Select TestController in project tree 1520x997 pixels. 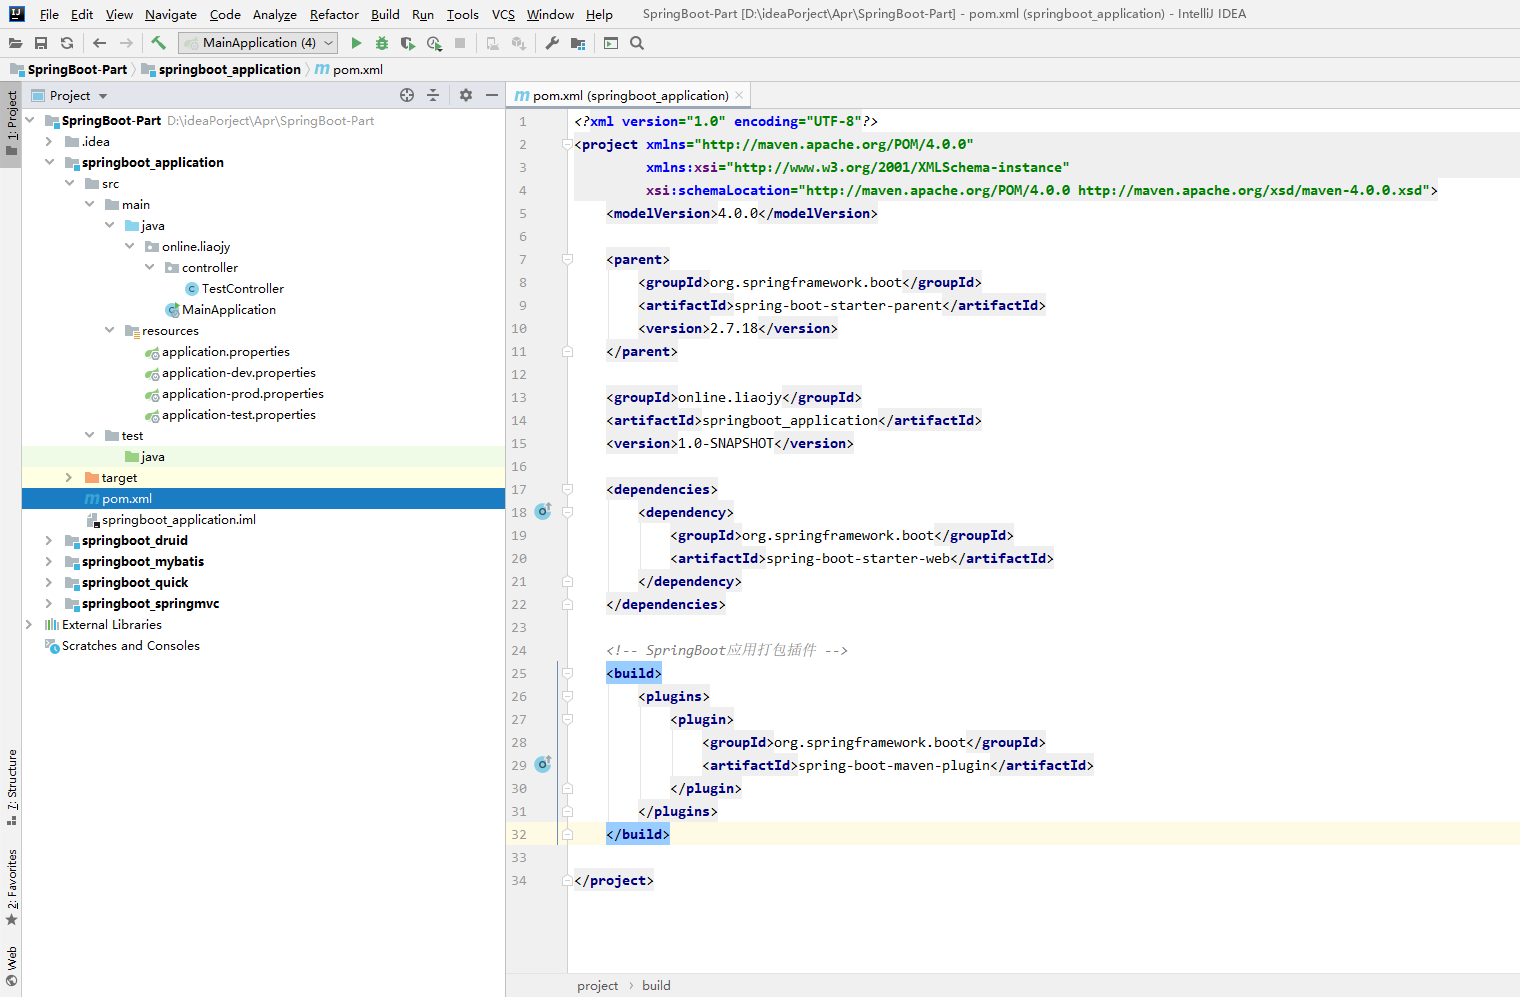coord(243,288)
